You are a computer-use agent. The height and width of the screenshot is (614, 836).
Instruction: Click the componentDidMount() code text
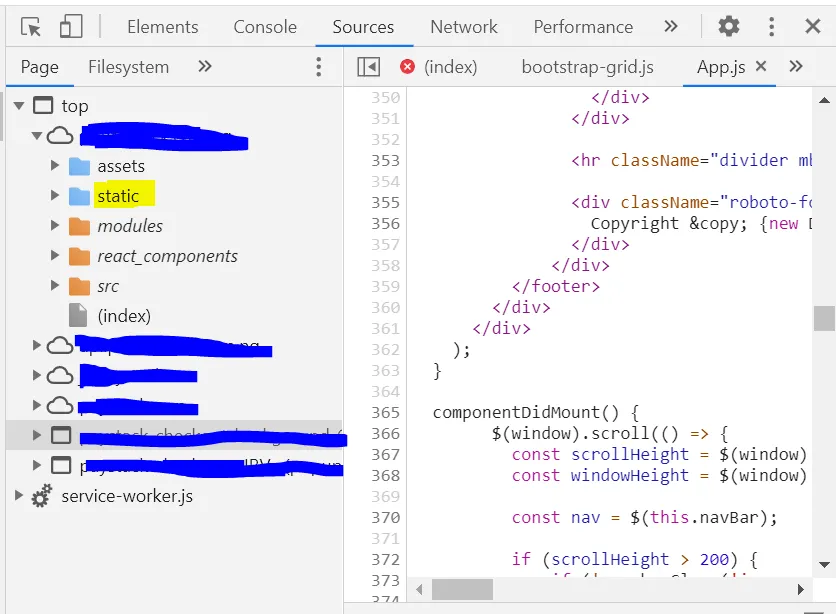tap(526, 413)
